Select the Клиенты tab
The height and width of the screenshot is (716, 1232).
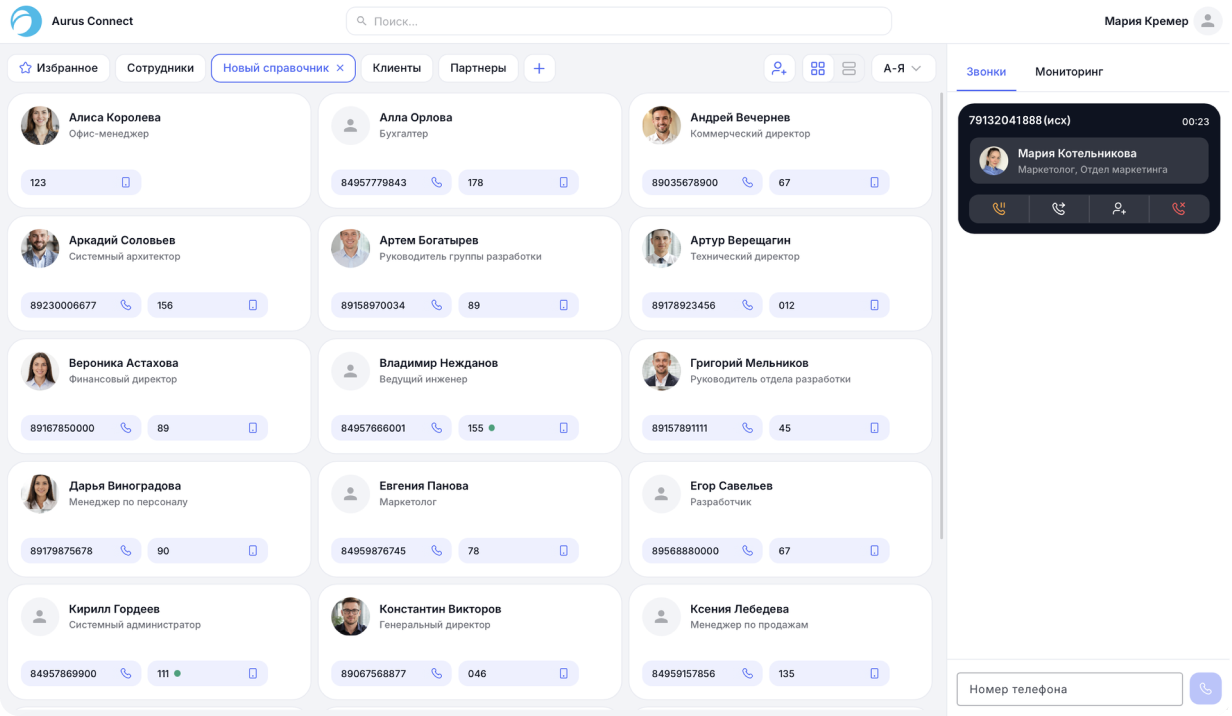396,68
